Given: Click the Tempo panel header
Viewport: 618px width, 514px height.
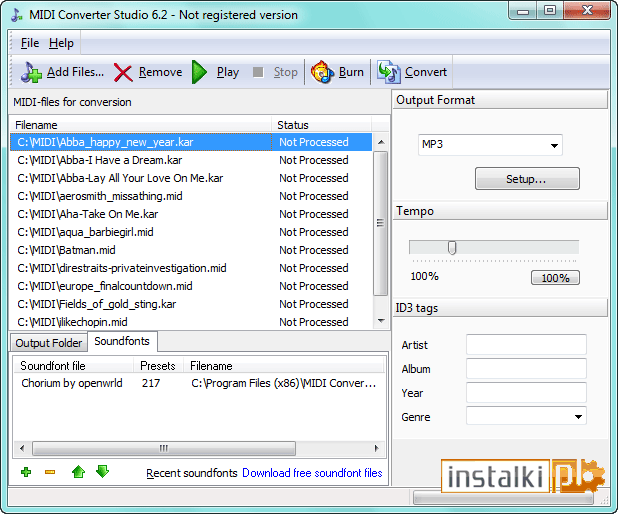Looking at the screenshot, I should [x=501, y=211].
